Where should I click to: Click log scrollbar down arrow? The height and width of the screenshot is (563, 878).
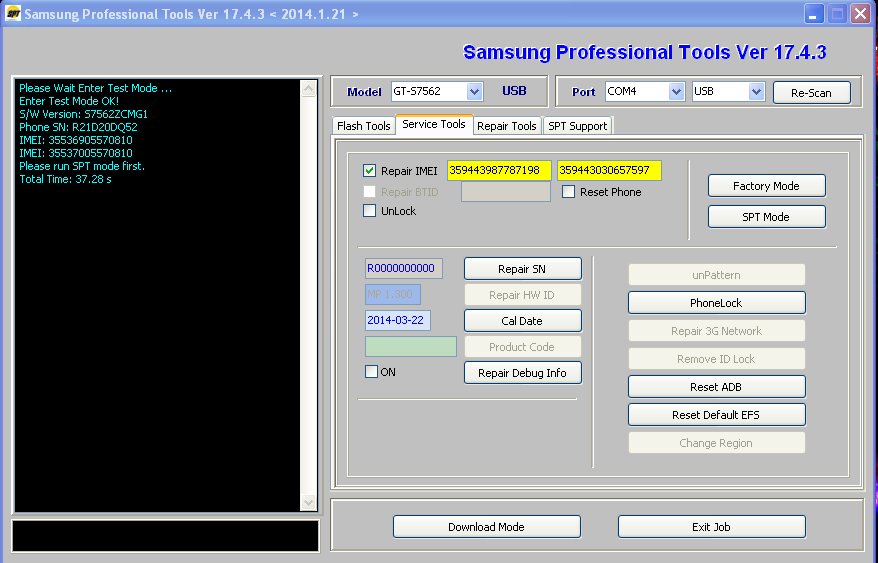pos(309,502)
